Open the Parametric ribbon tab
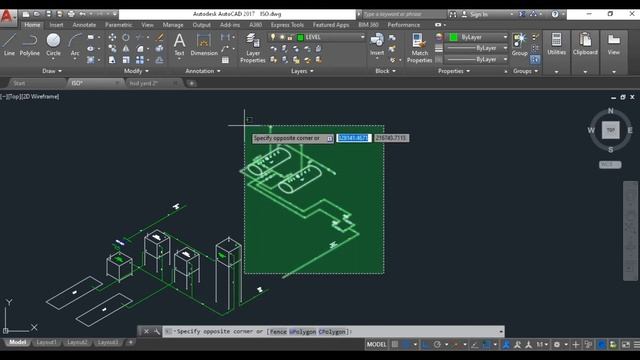Image resolution: width=640 pixels, height=360 pixels. click(x=118, y=25)
